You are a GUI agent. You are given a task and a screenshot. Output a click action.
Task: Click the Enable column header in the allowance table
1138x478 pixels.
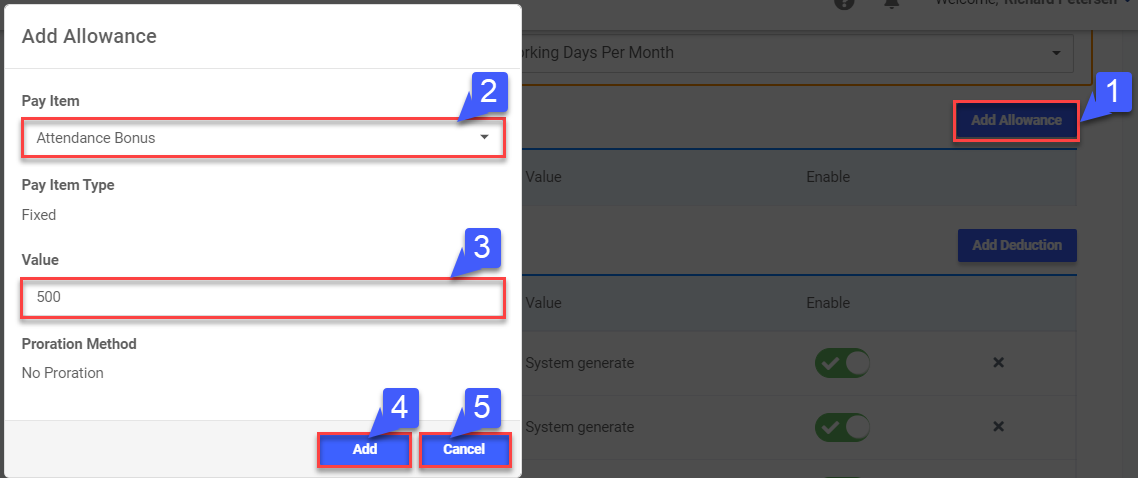[828, 177]
